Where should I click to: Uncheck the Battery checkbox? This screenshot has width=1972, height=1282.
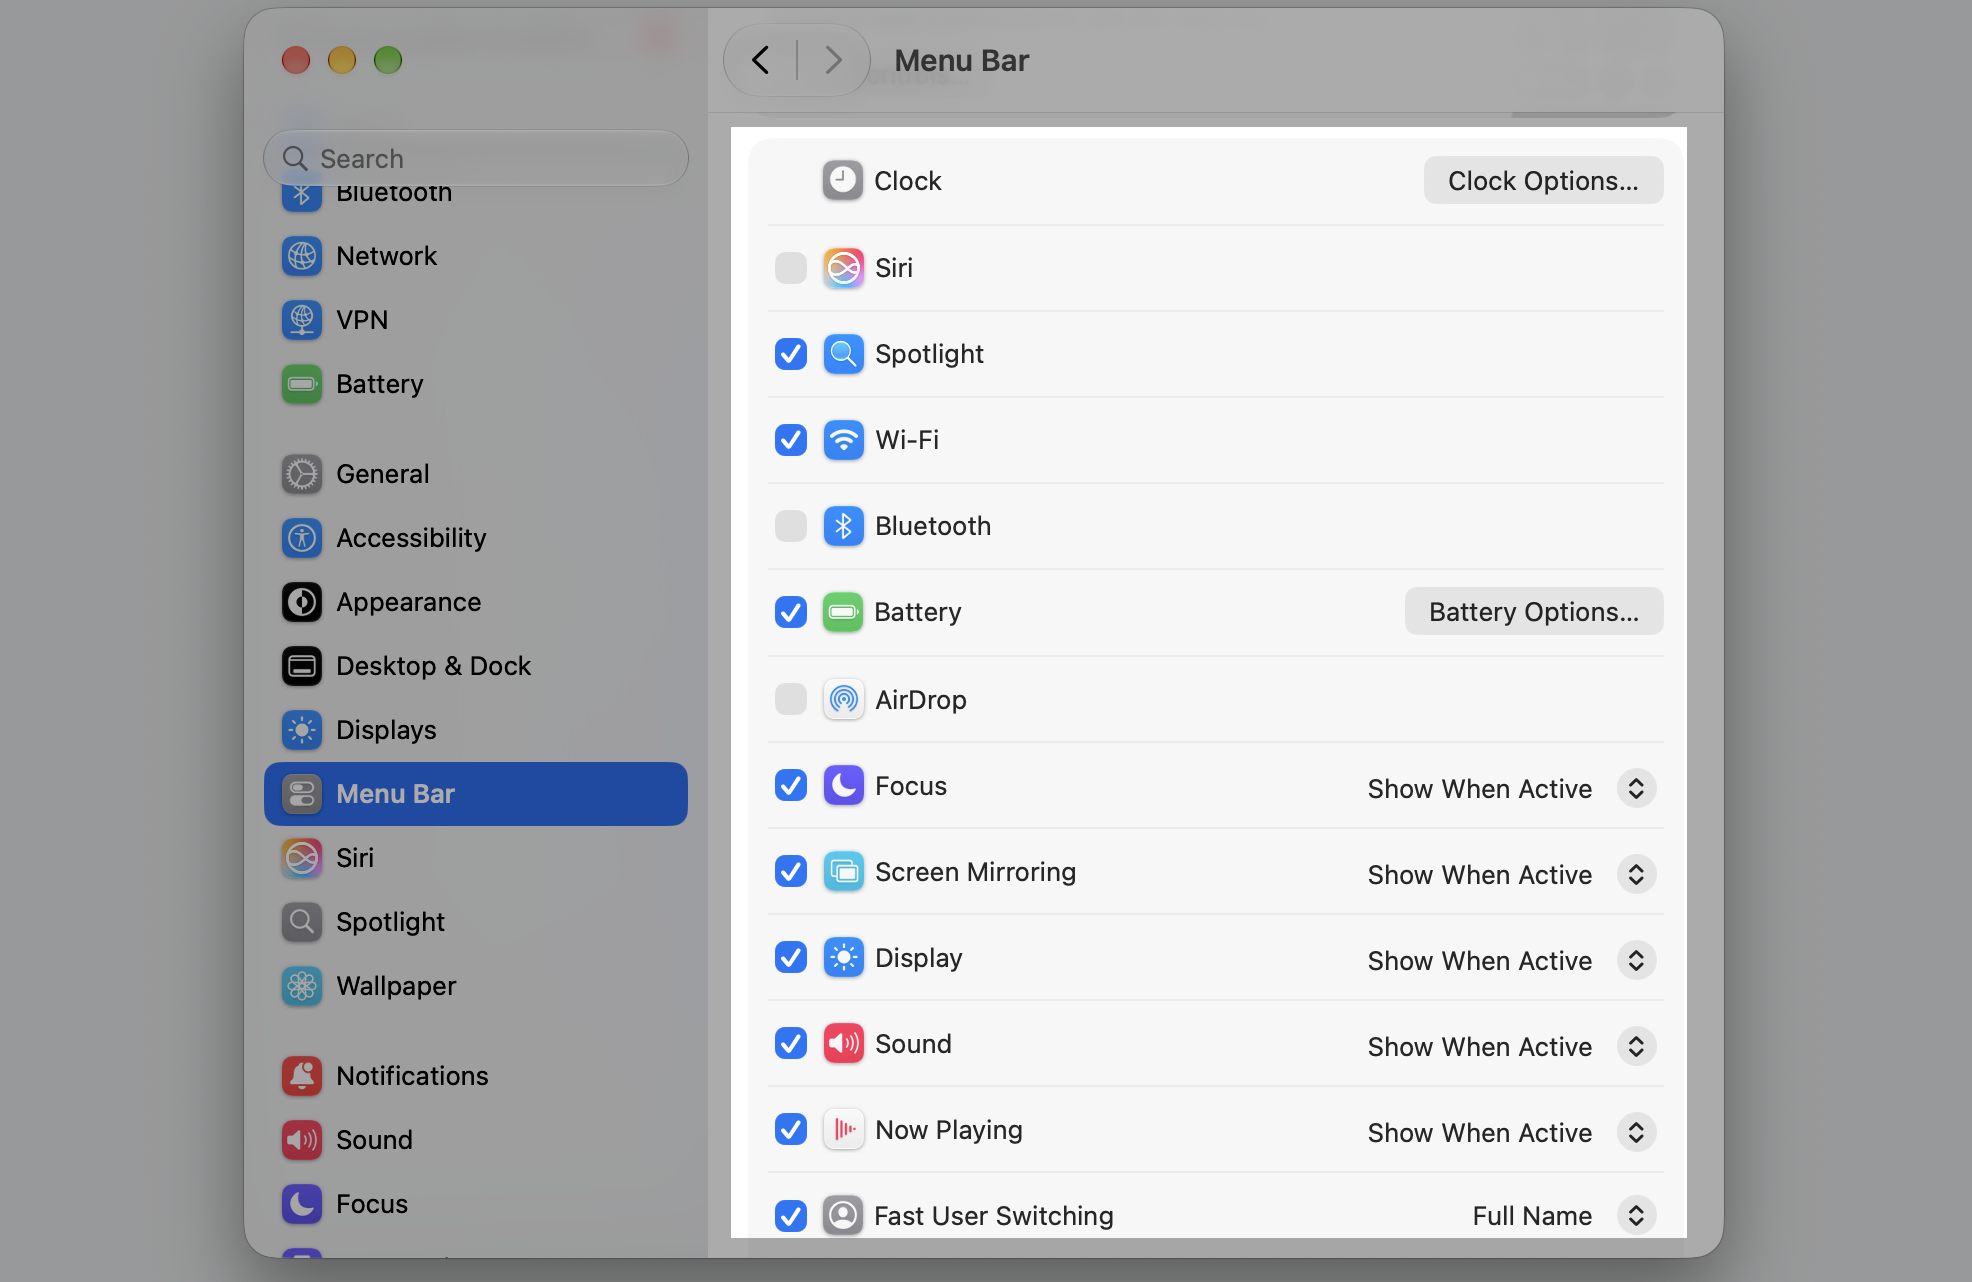[x=791, y=612]
